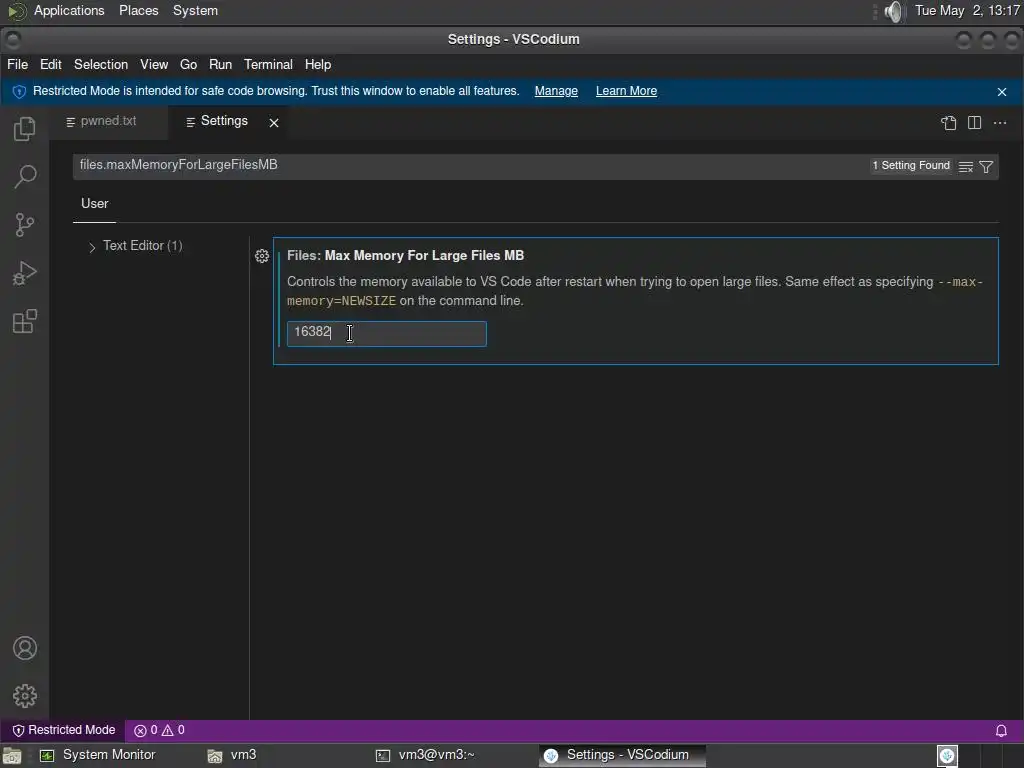This screenshot has height=768, width=1024.
Task: Click the '1 Setting Found' indicator
Action: [910, 166]
